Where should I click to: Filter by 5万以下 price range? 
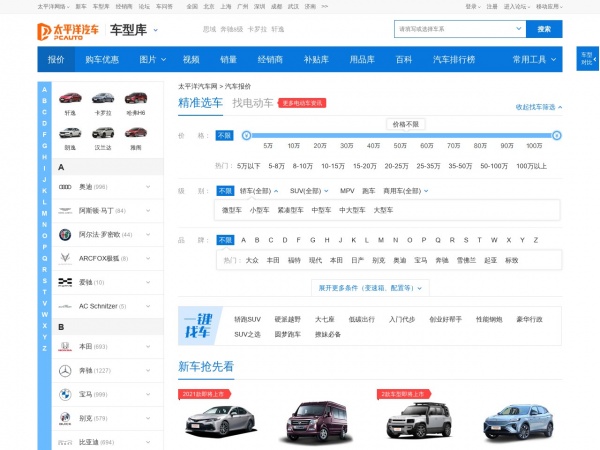248,166
